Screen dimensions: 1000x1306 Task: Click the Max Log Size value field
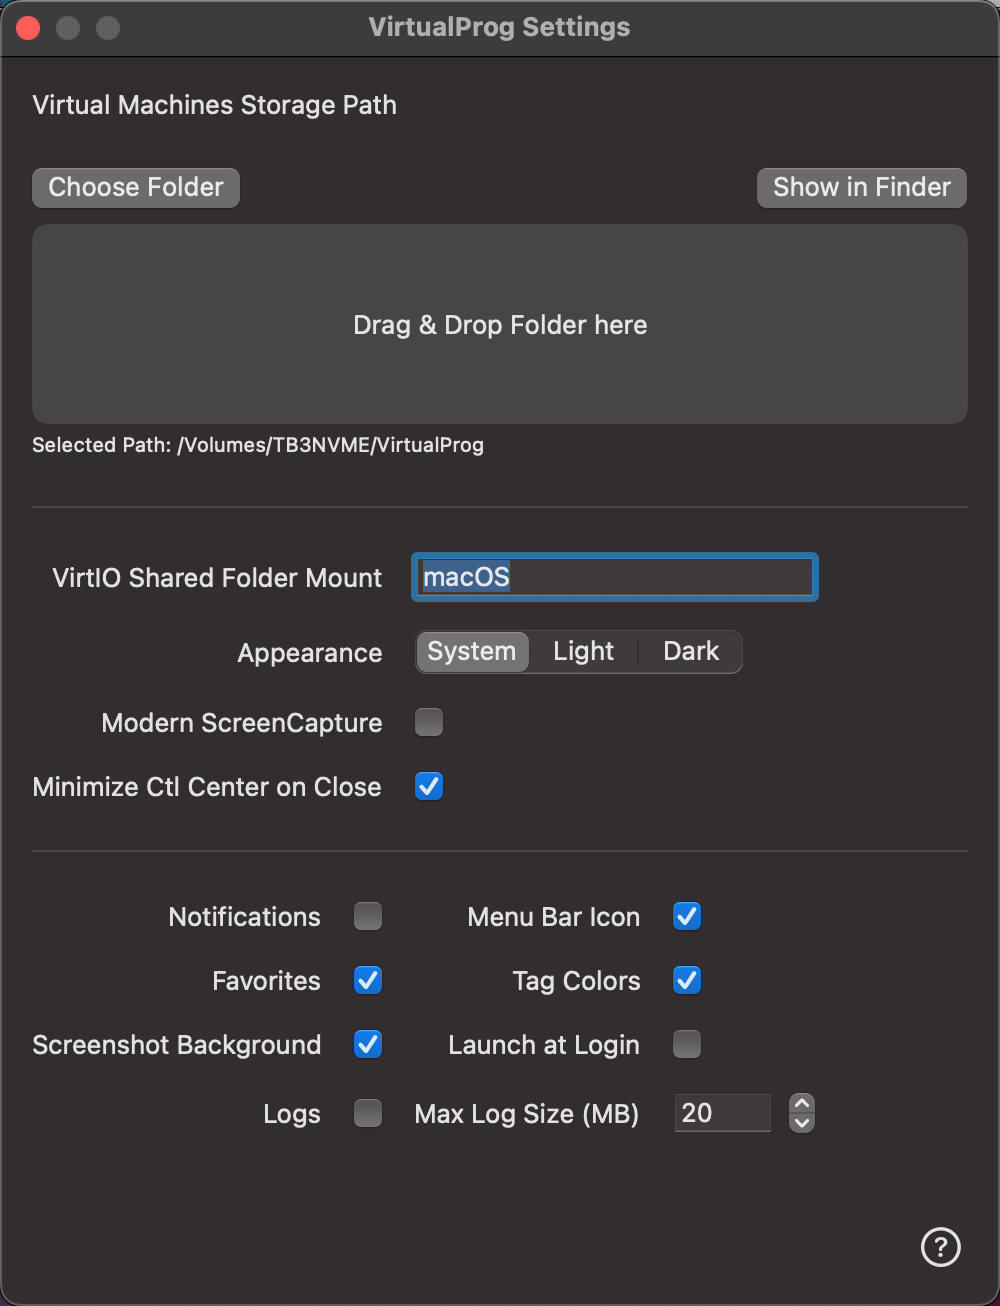pyautogui.click(x=723, y=1113)
